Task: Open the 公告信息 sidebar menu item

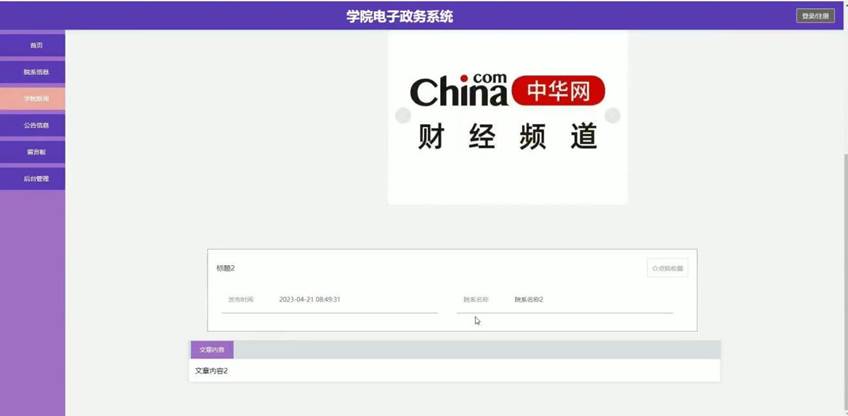Action: coord(32,125)
